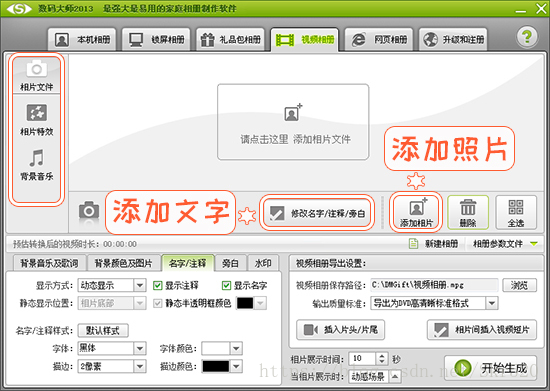Close the 数码大师 window

point(541,9)
